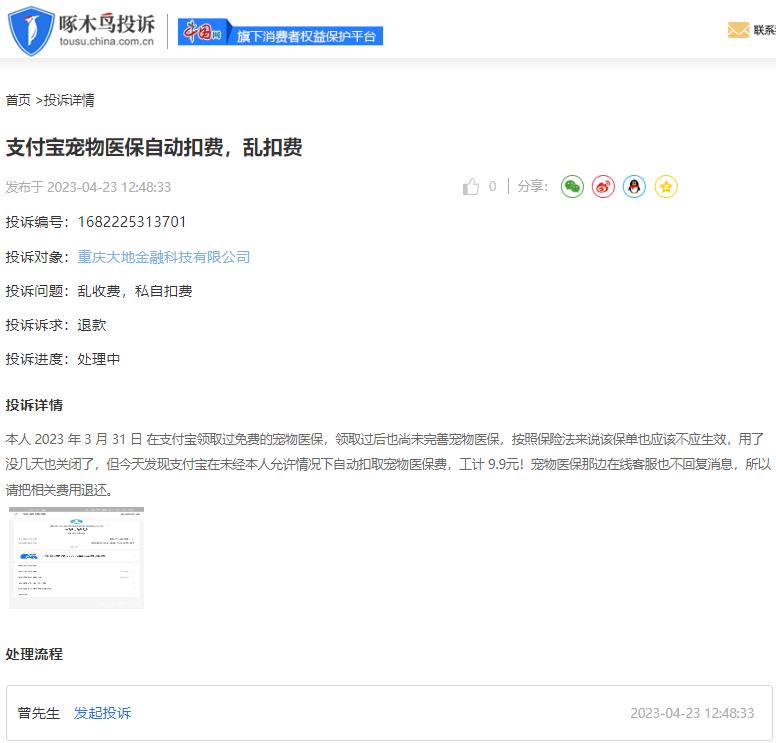Image resolution: width=776 pixels, height=743 pixels.
Task: Click 曾先生 name in process box
Action: [x=39, y=713]
